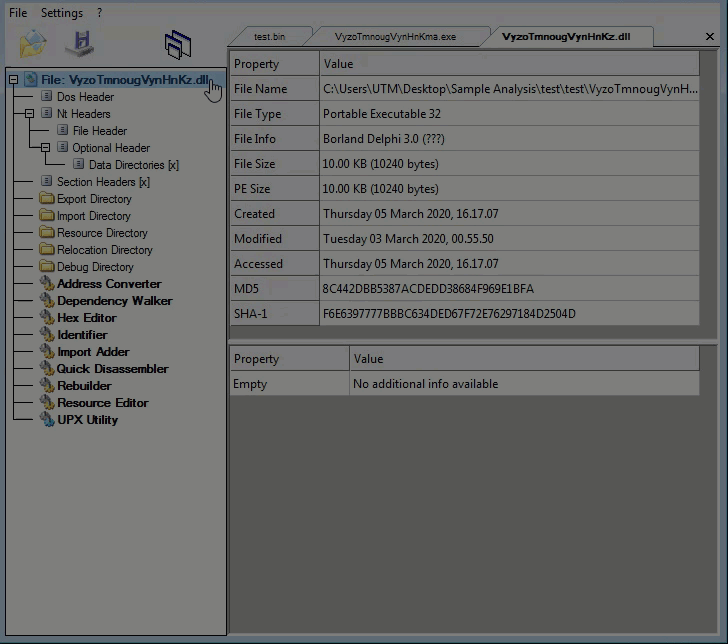Save file using the floppy disk icon
Screen dimensions: 728x644
[80, 44]
